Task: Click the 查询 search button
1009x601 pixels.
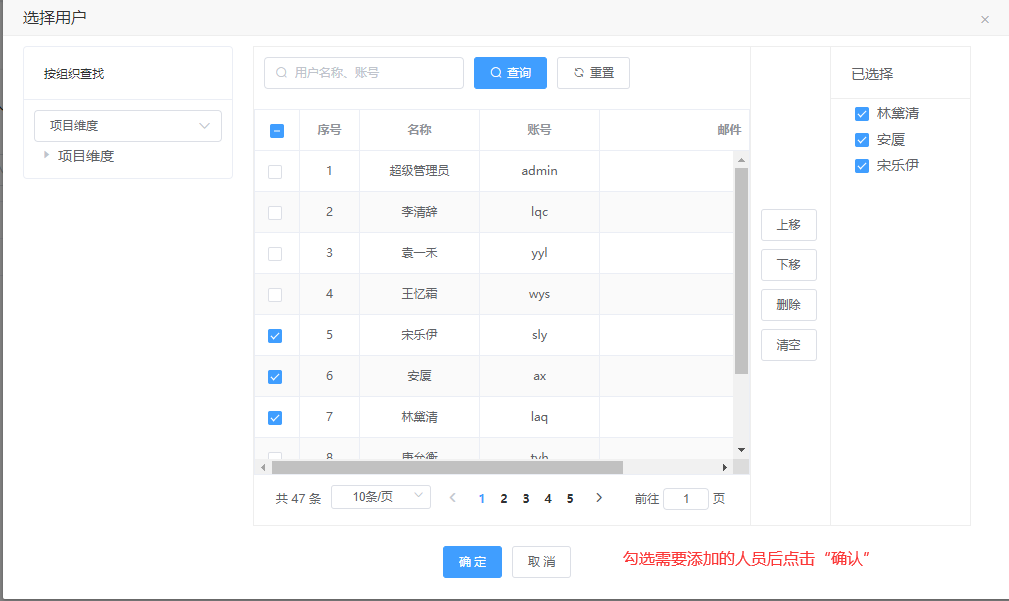Action: click(x=510, y=73)
